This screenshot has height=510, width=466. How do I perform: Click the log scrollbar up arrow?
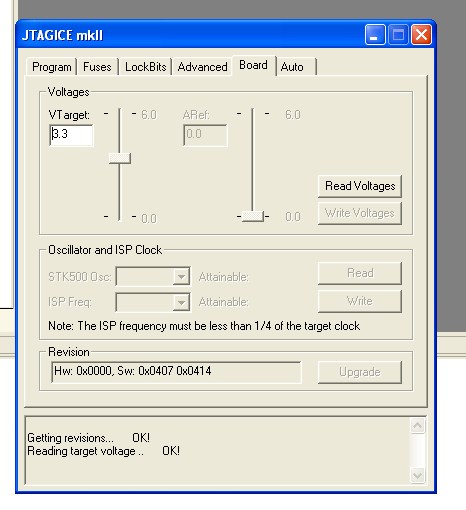tap(418, 426)
